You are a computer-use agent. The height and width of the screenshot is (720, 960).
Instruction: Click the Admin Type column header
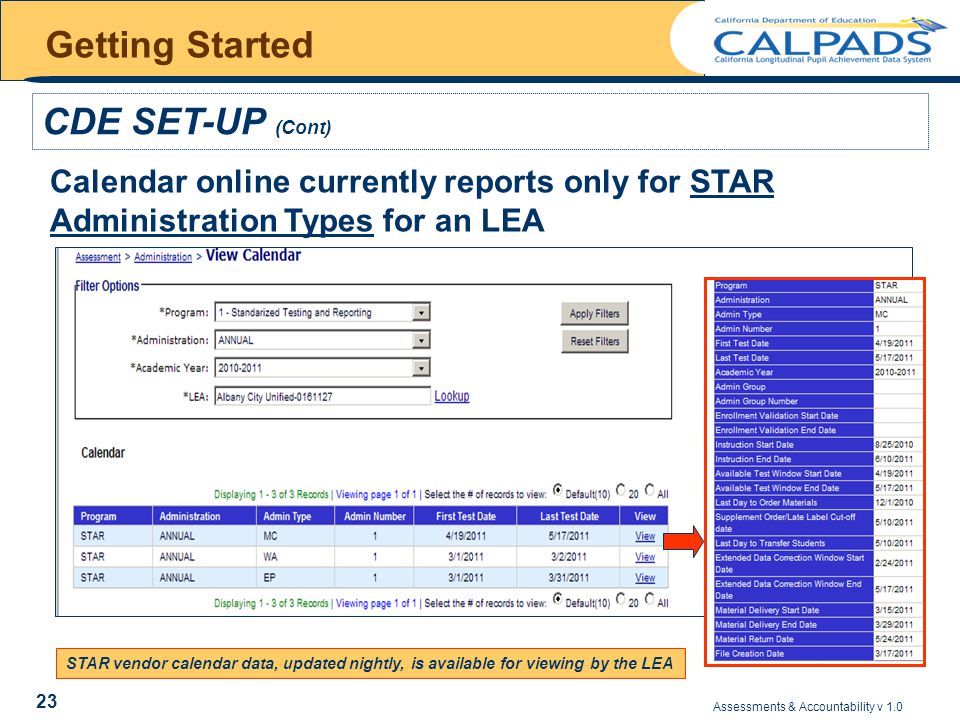pyautogui.click(x=295, y=516)
